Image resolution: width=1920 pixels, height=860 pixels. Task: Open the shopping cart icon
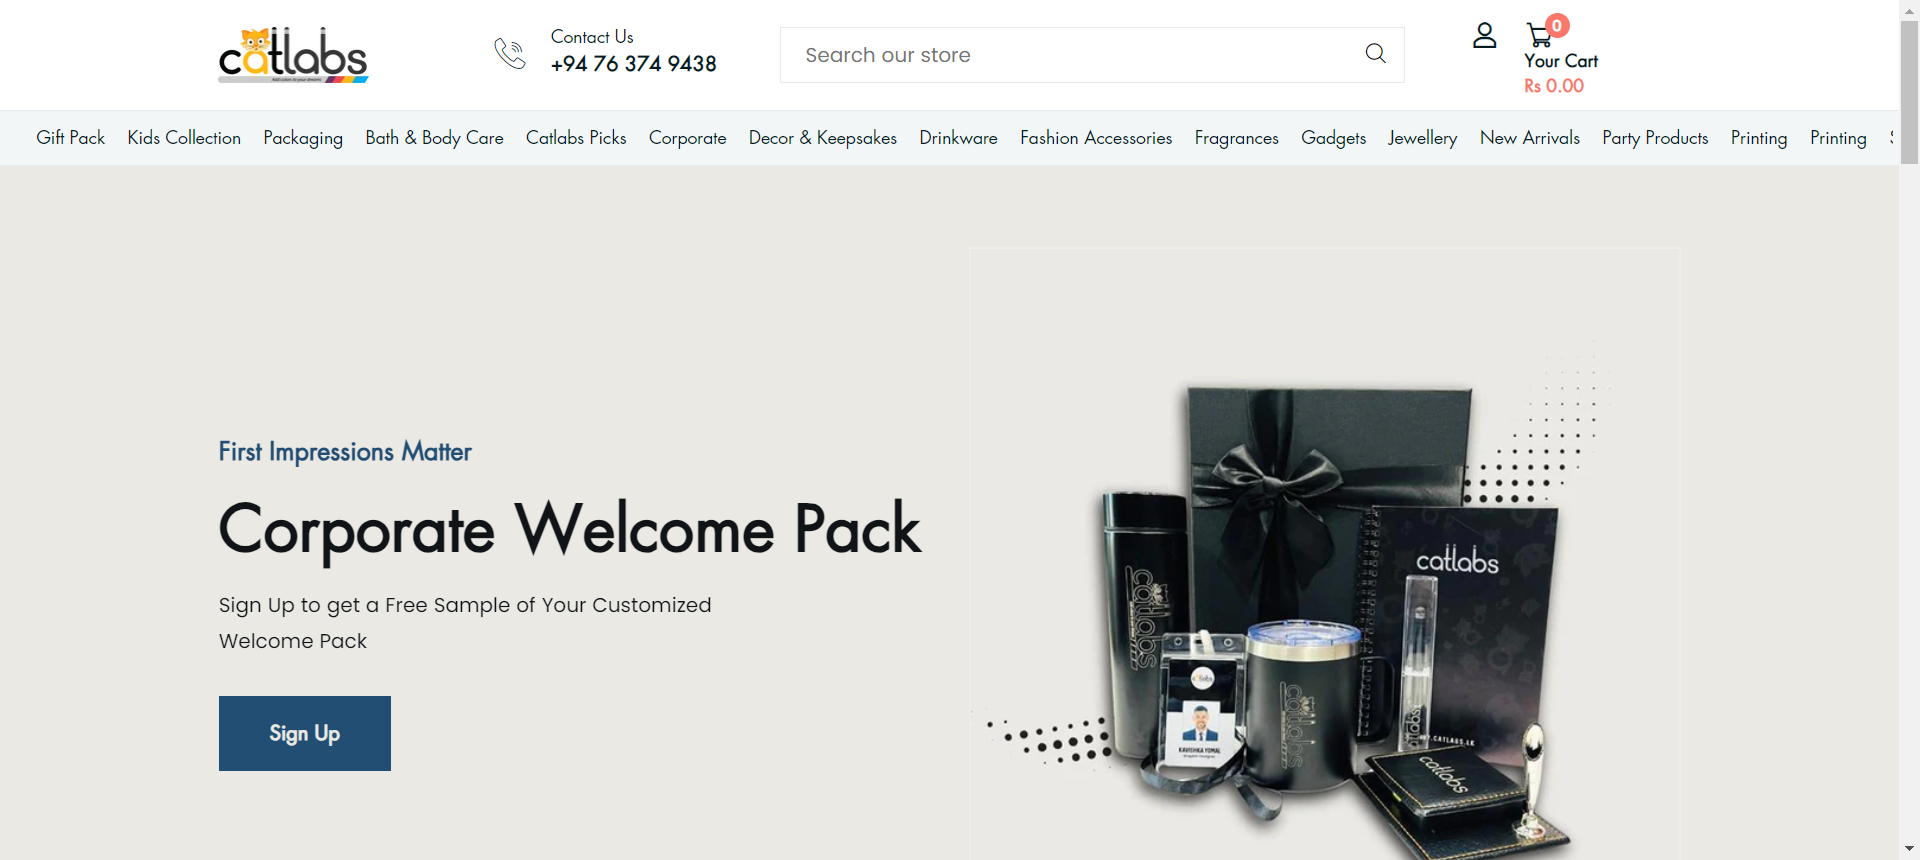tap(1539, 36)
